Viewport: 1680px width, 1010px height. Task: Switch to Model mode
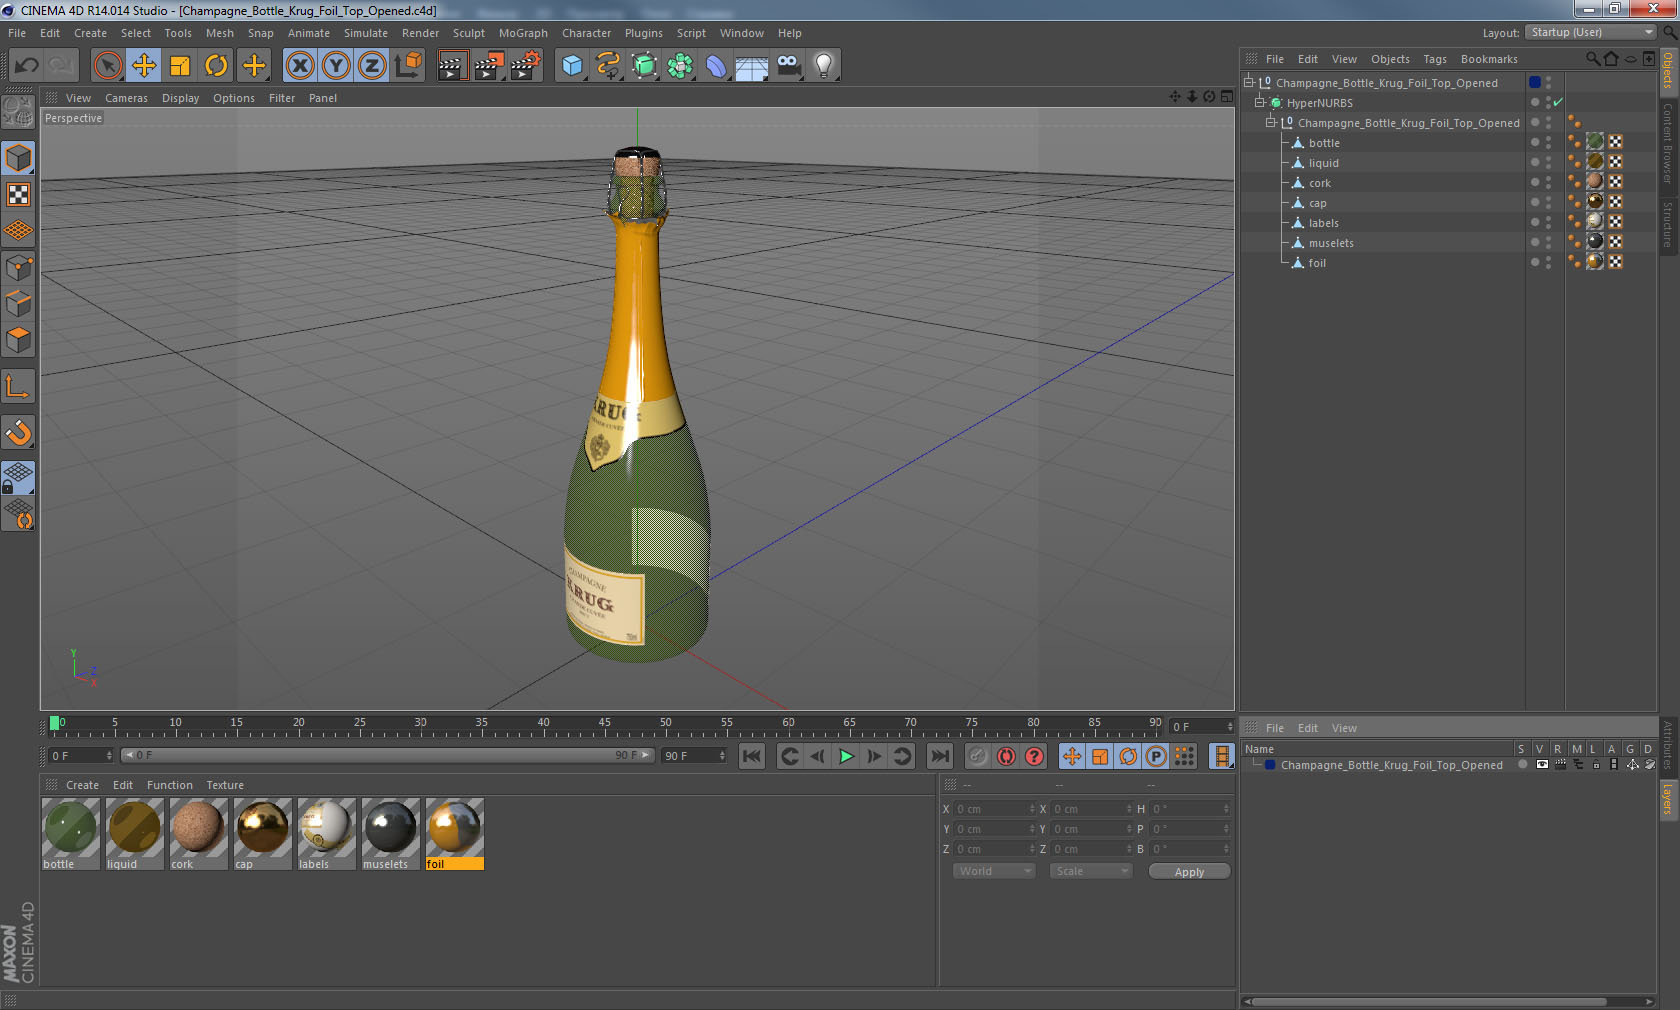click(18, 158)
